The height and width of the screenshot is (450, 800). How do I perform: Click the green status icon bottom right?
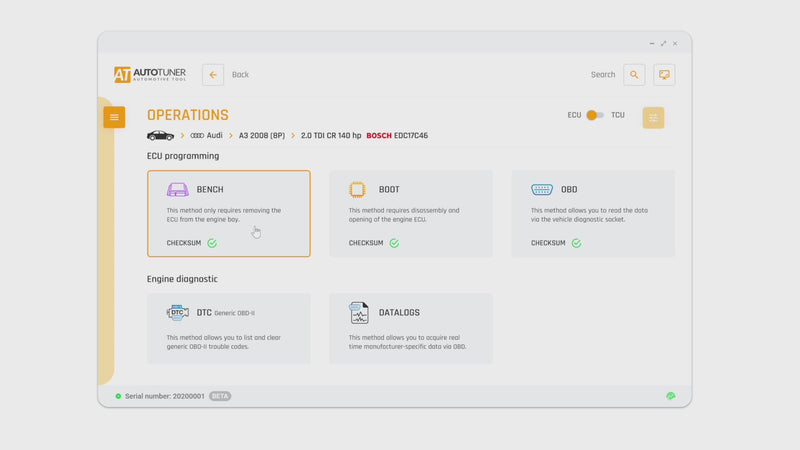click(x=671, y=396)
